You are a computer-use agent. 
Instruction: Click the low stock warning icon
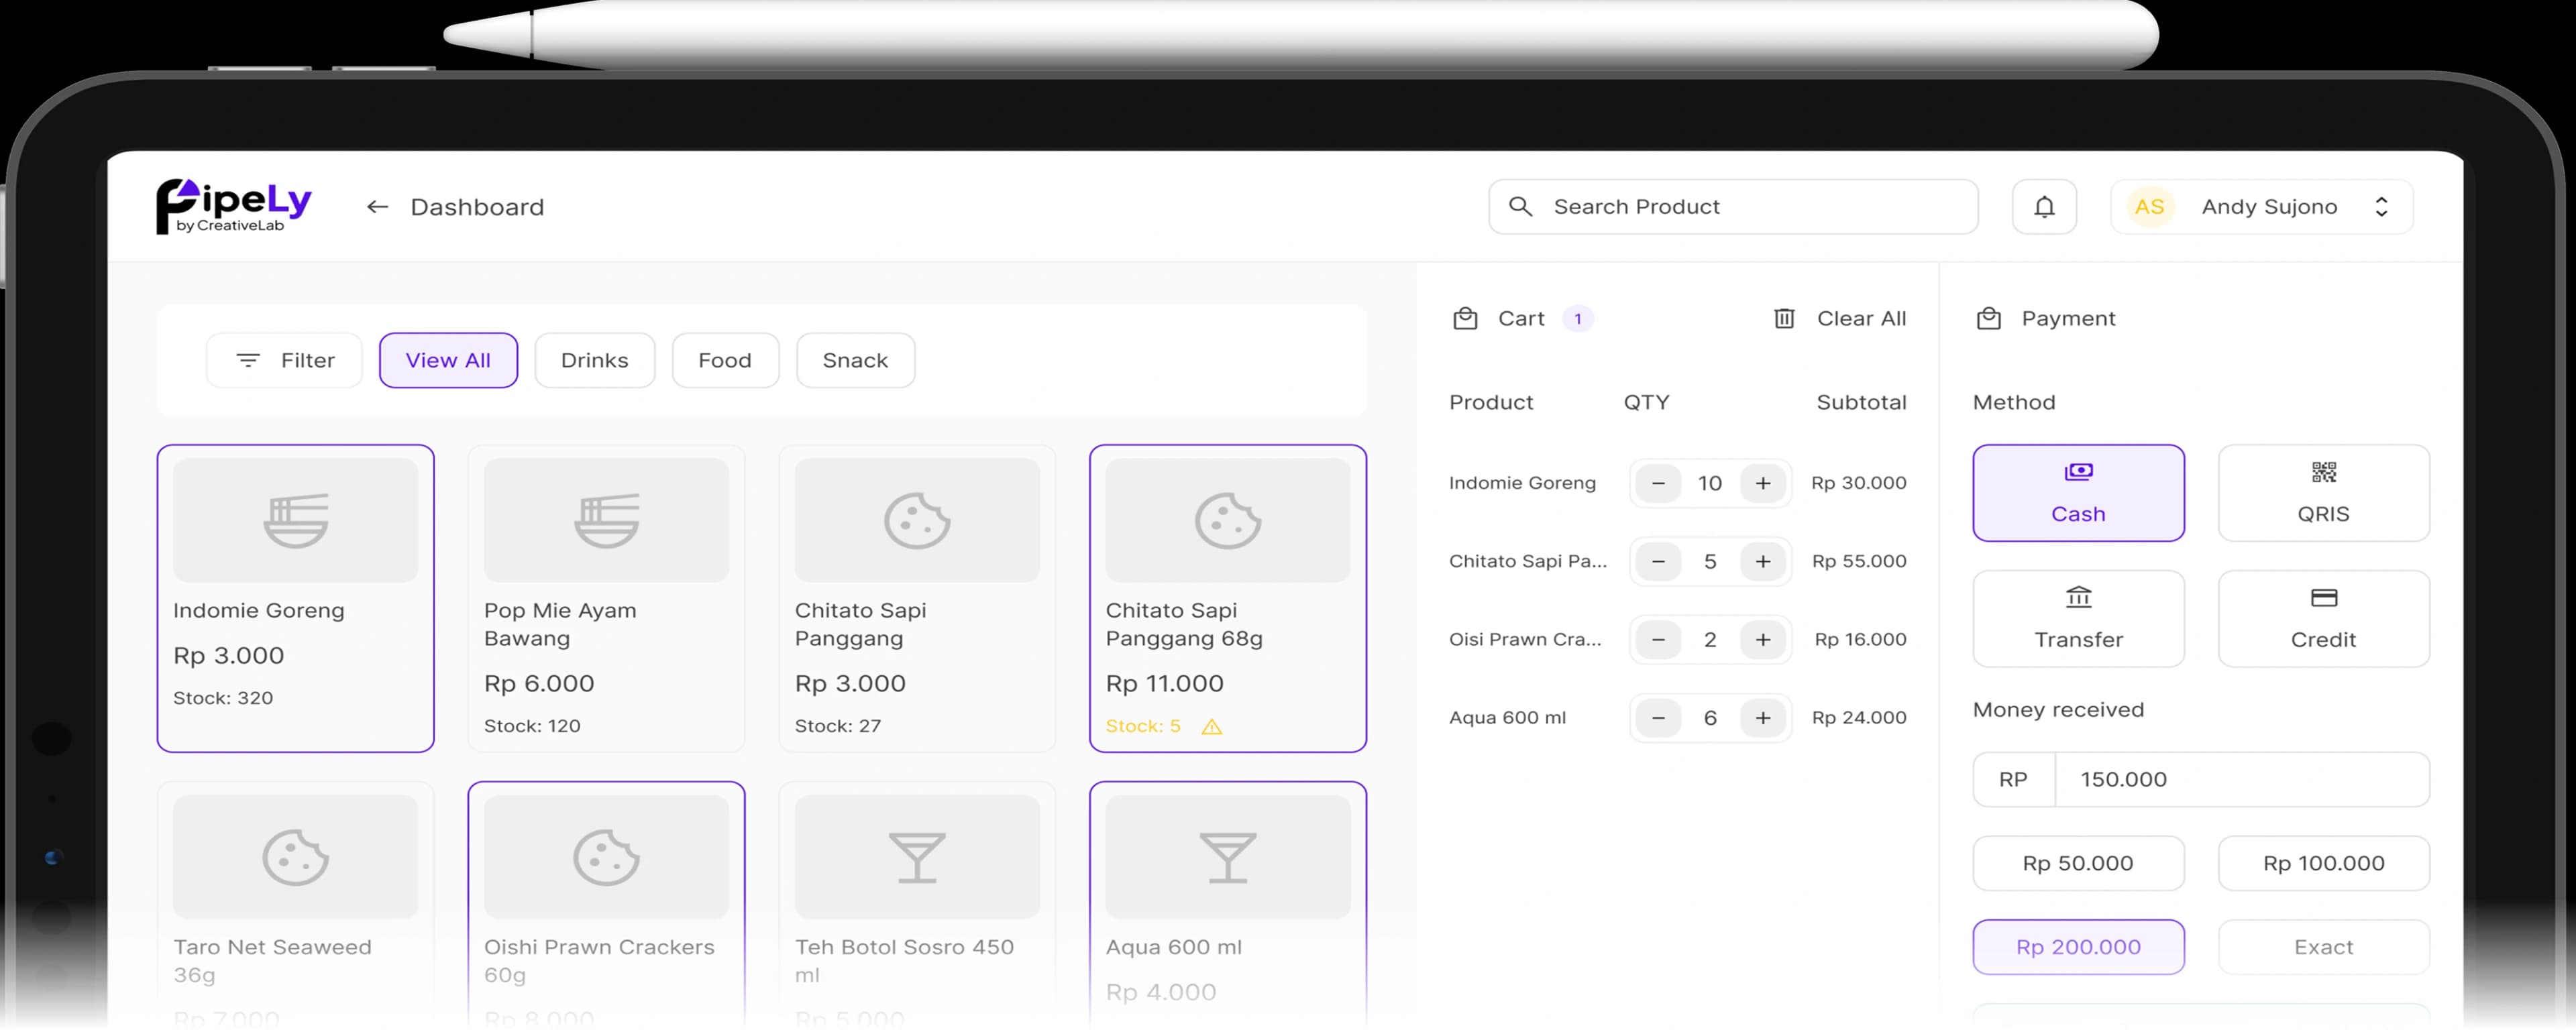[1211, 727]
